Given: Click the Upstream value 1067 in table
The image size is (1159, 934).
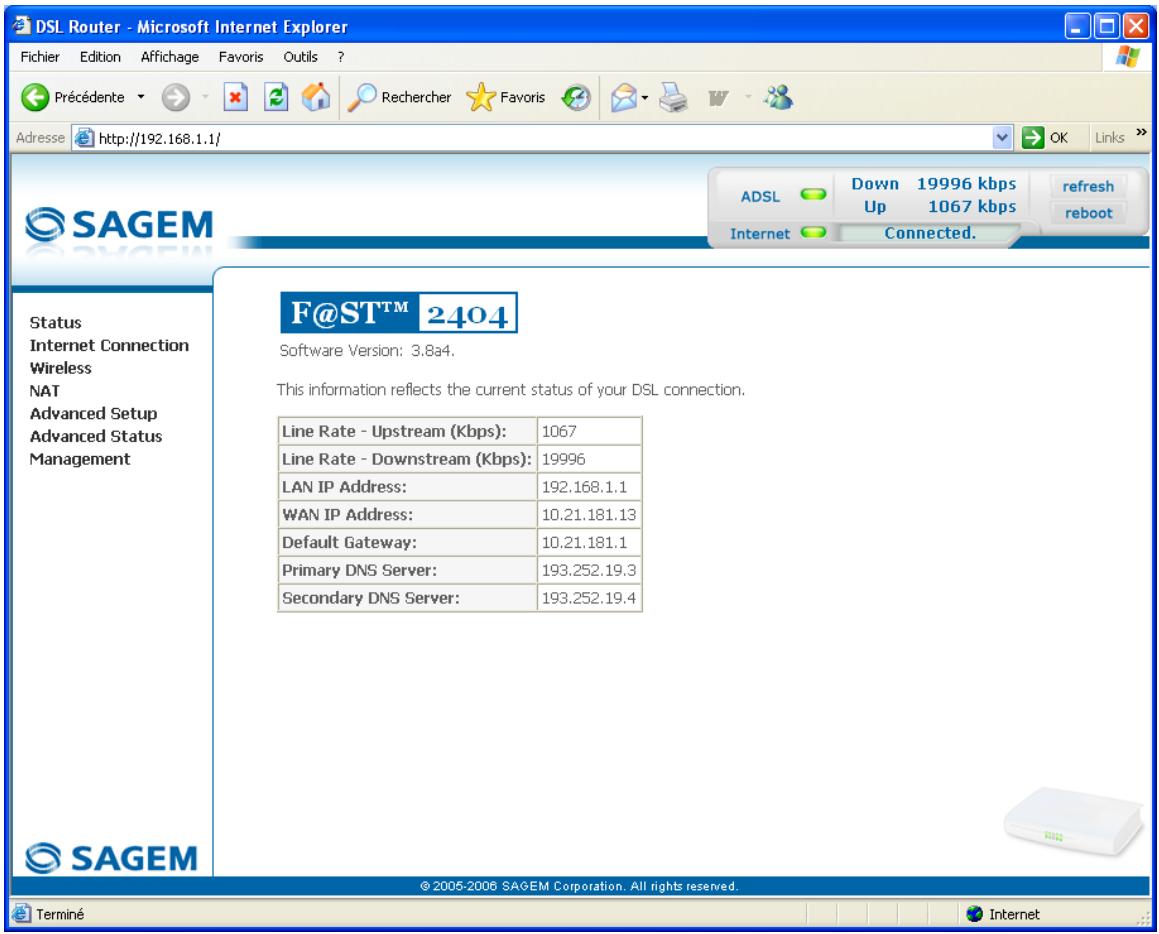Looking at the screenshot, I should pos(559,432).
